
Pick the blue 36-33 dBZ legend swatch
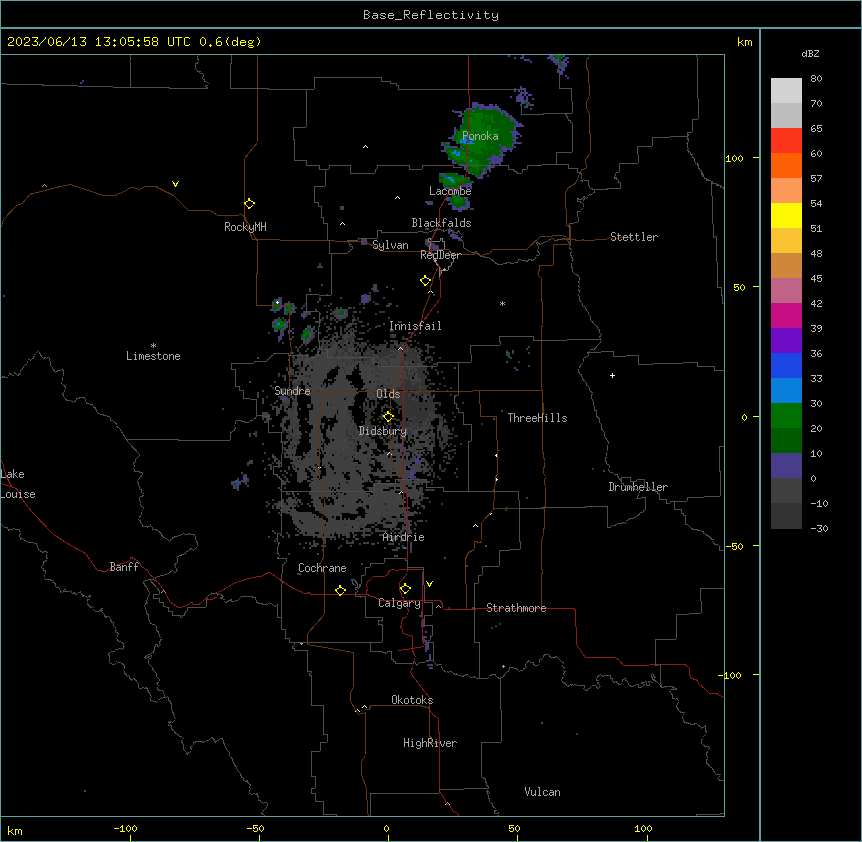coord(786,366)
